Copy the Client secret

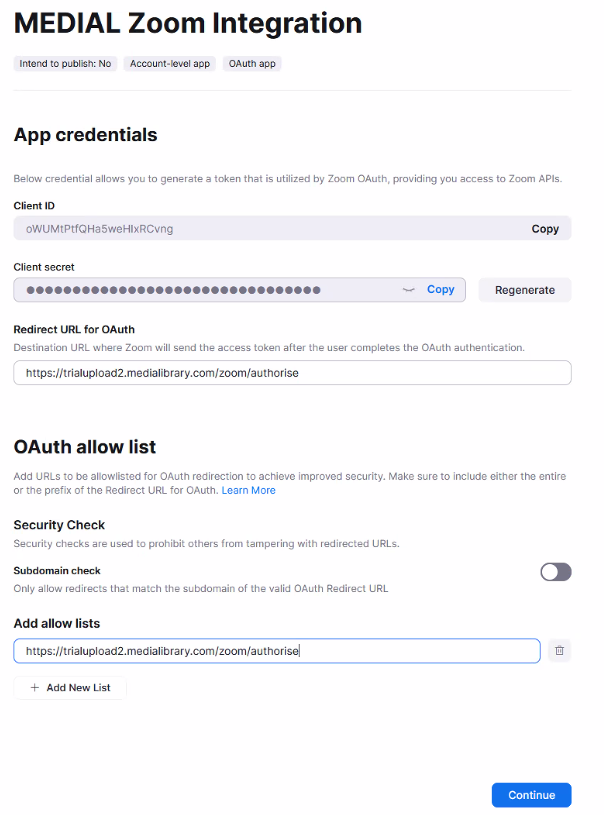pyautogui.click(x=440, y=290)
